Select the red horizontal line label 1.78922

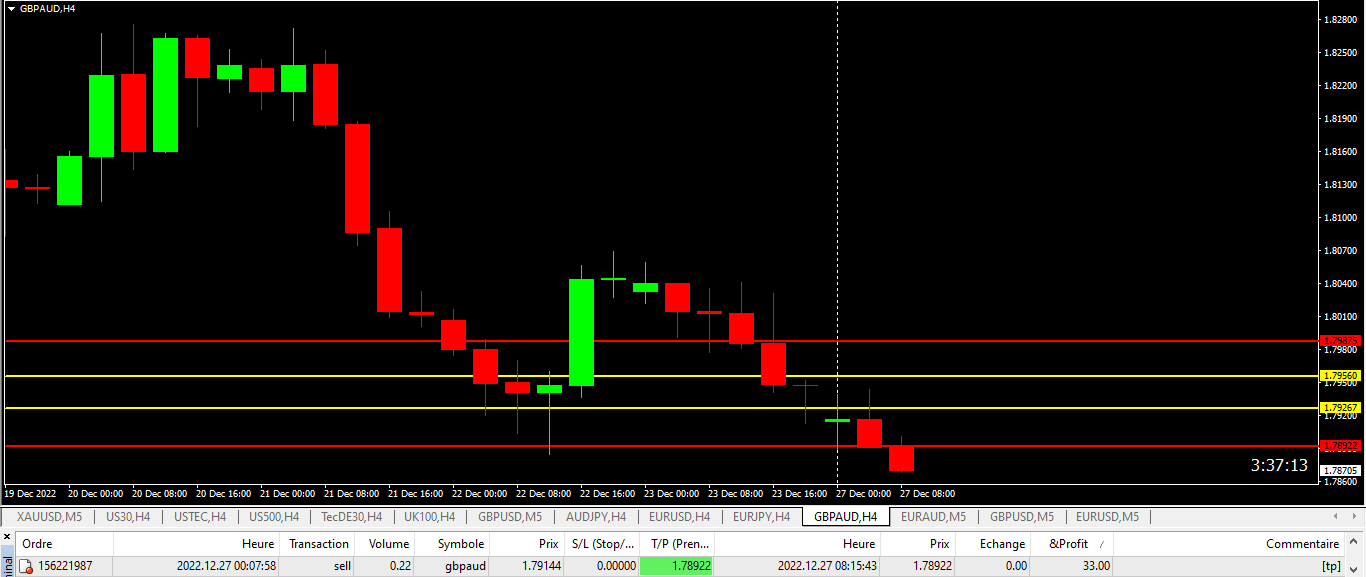[1339, 446]
